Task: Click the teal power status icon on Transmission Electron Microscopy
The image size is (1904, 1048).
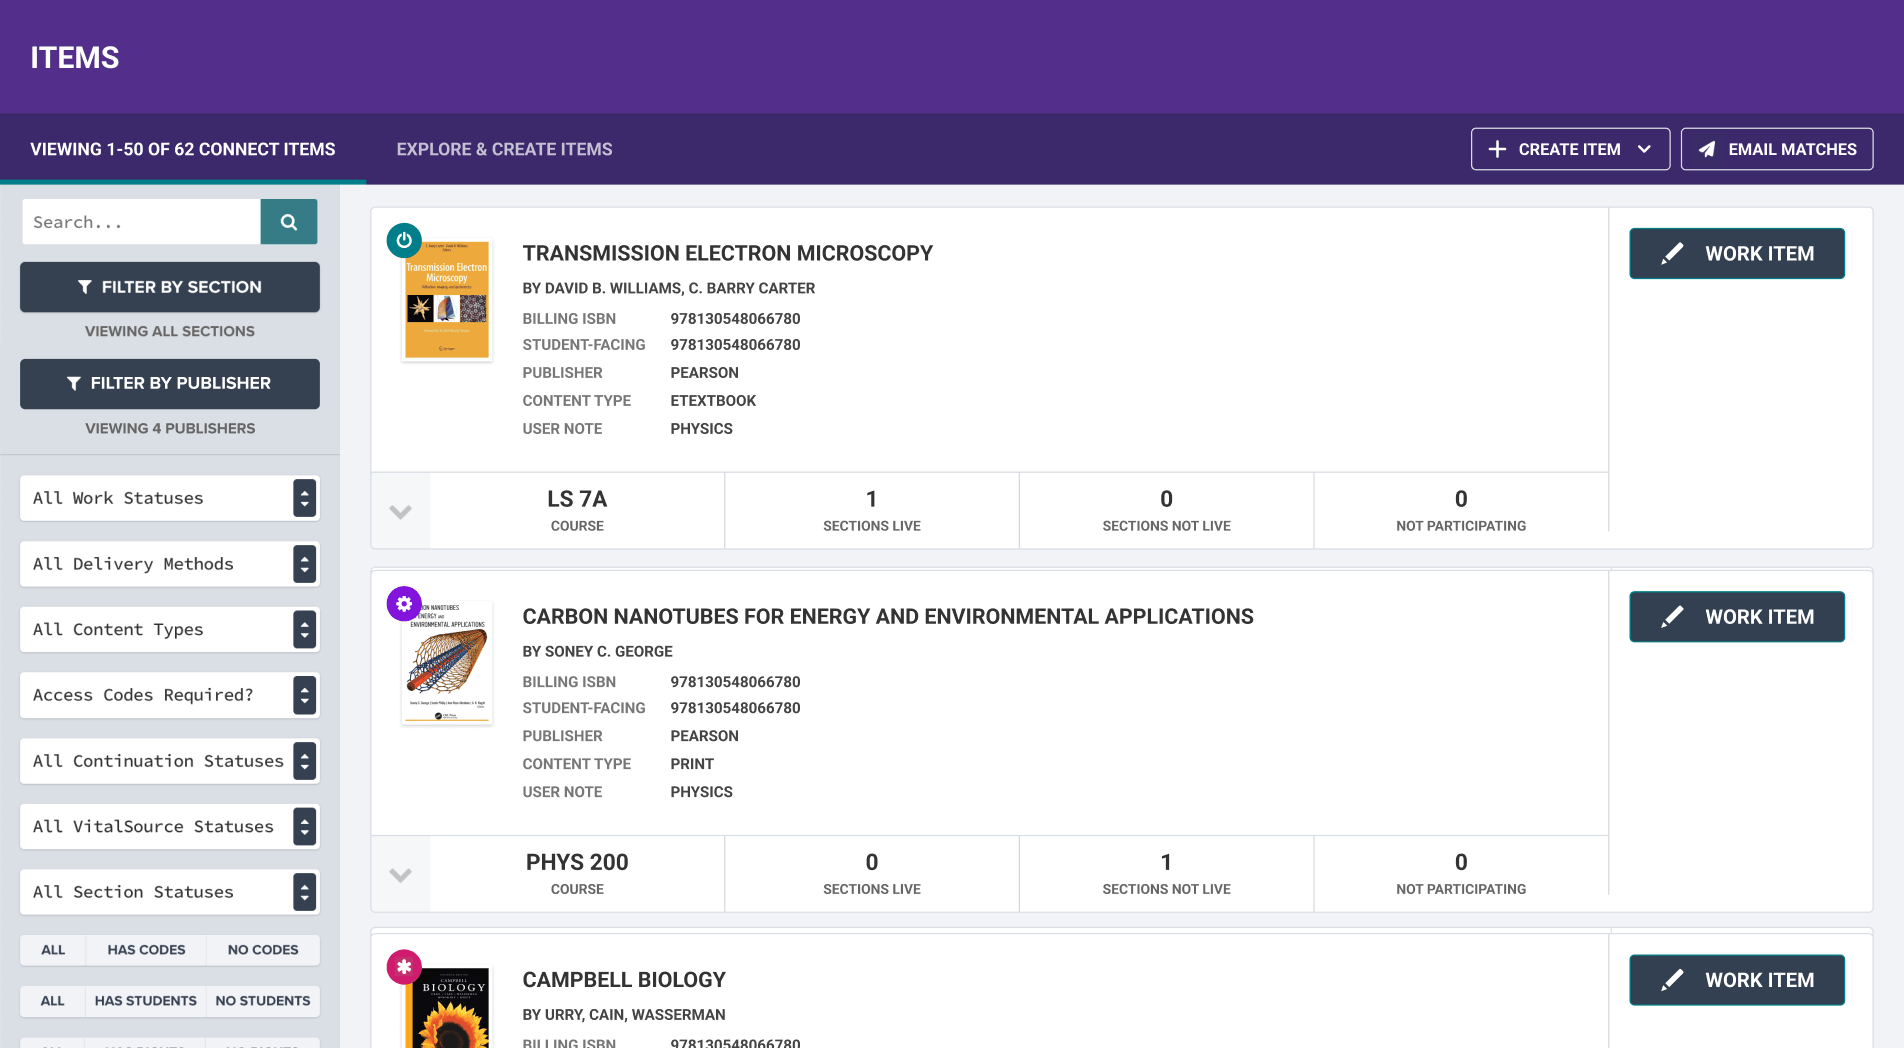Action: click(x=404, y=240)
